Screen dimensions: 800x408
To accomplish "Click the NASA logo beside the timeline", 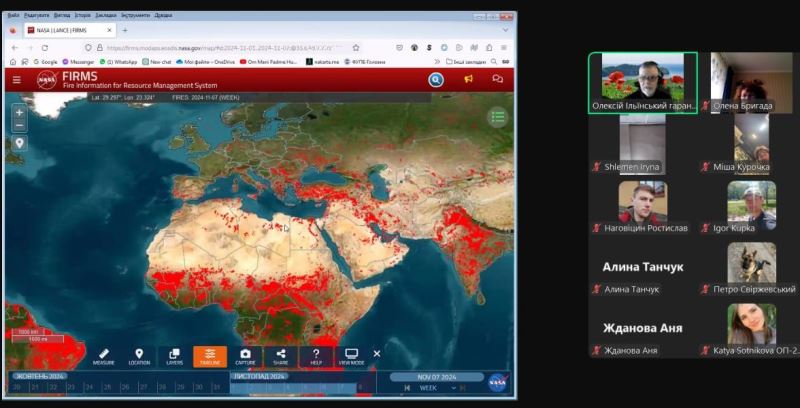I will coord(497,382).
